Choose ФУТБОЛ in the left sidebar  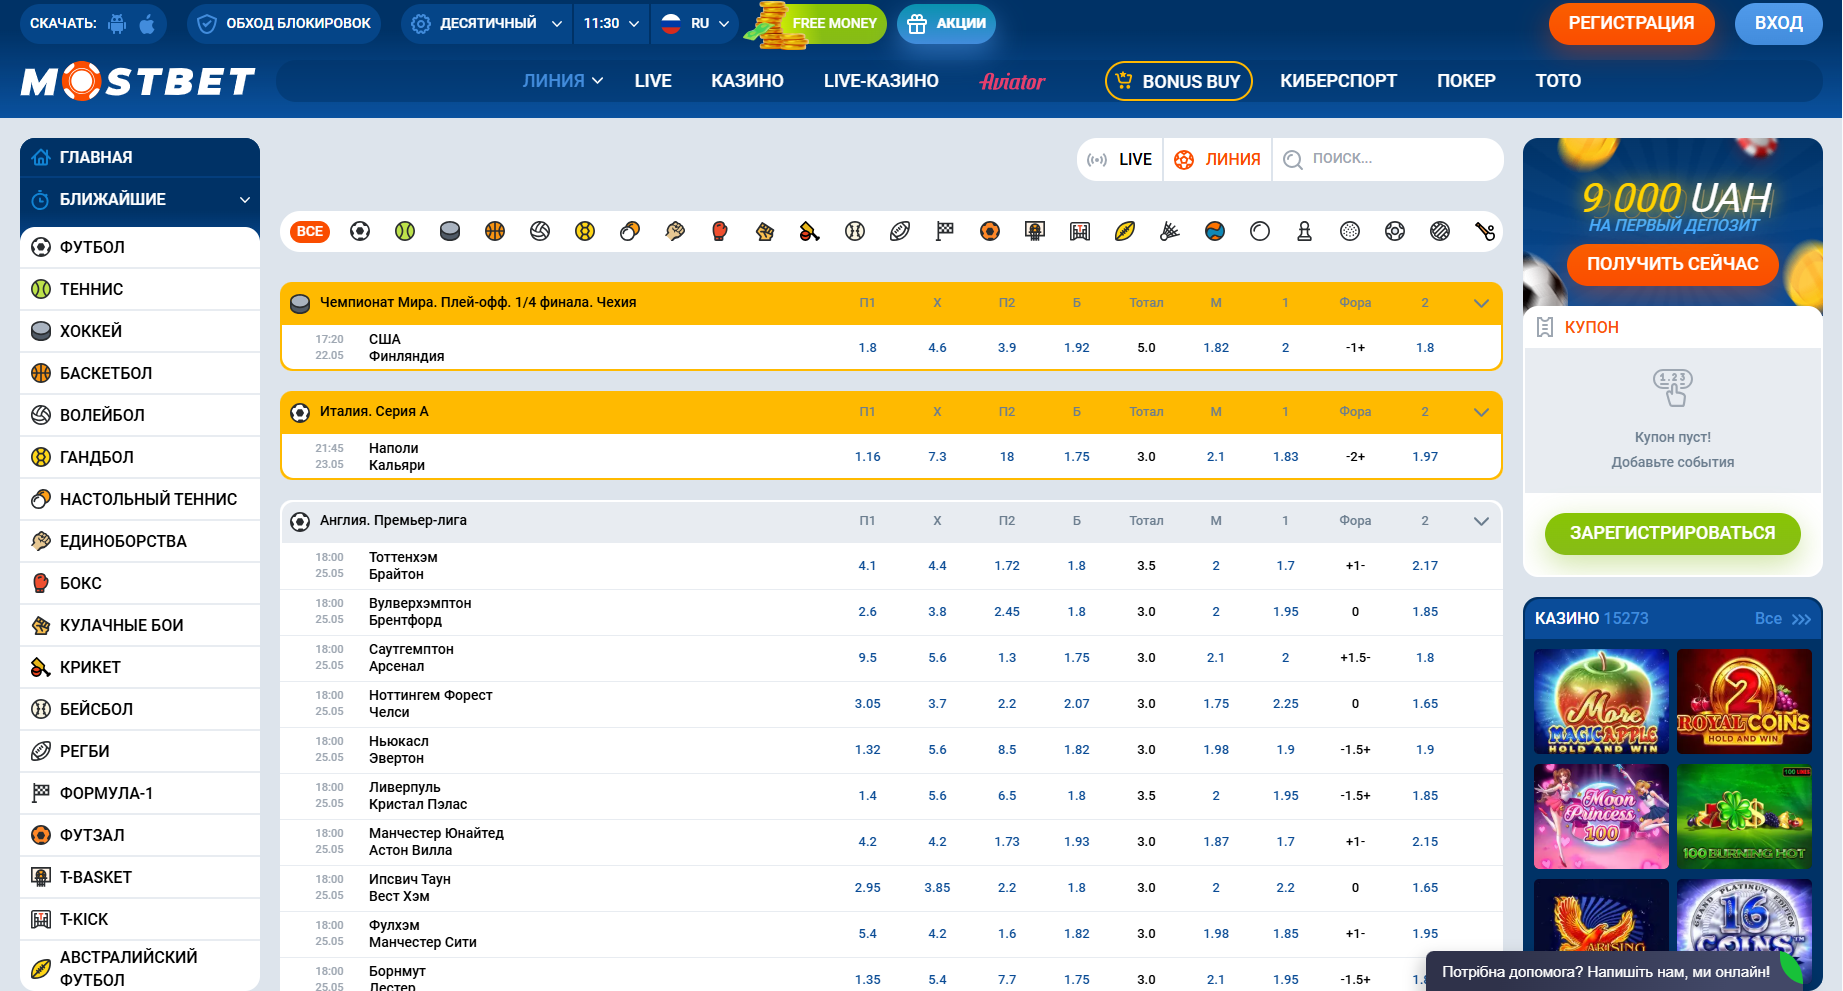140,247
